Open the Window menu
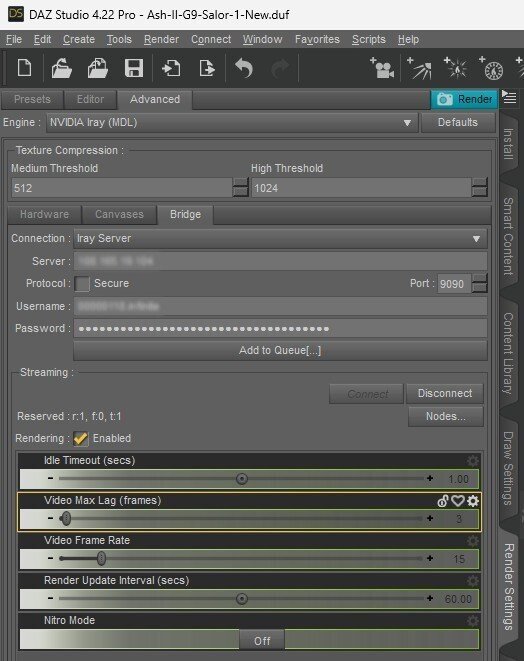The image size is (524, 661). [262, 40]
